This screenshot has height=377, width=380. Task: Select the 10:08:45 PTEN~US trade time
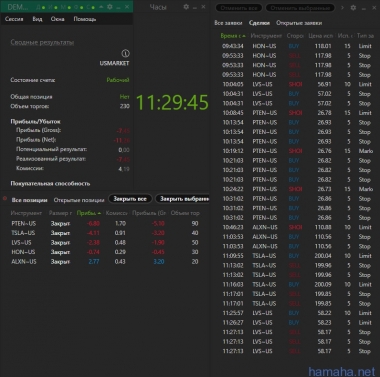click(233, 113)
